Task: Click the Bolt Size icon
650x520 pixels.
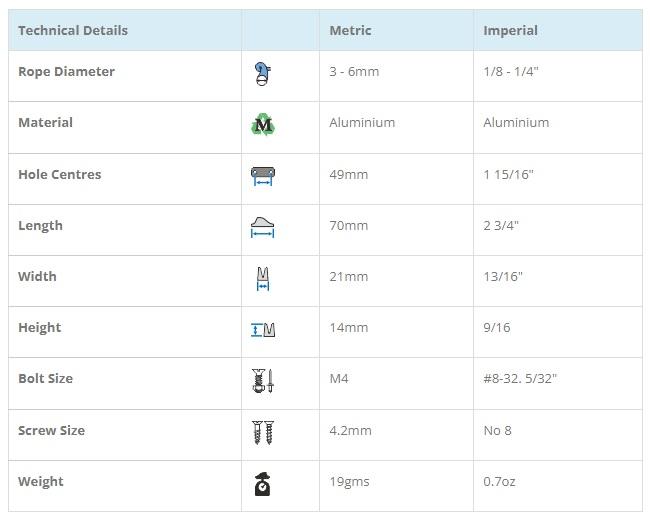Action: click(263, 380)
